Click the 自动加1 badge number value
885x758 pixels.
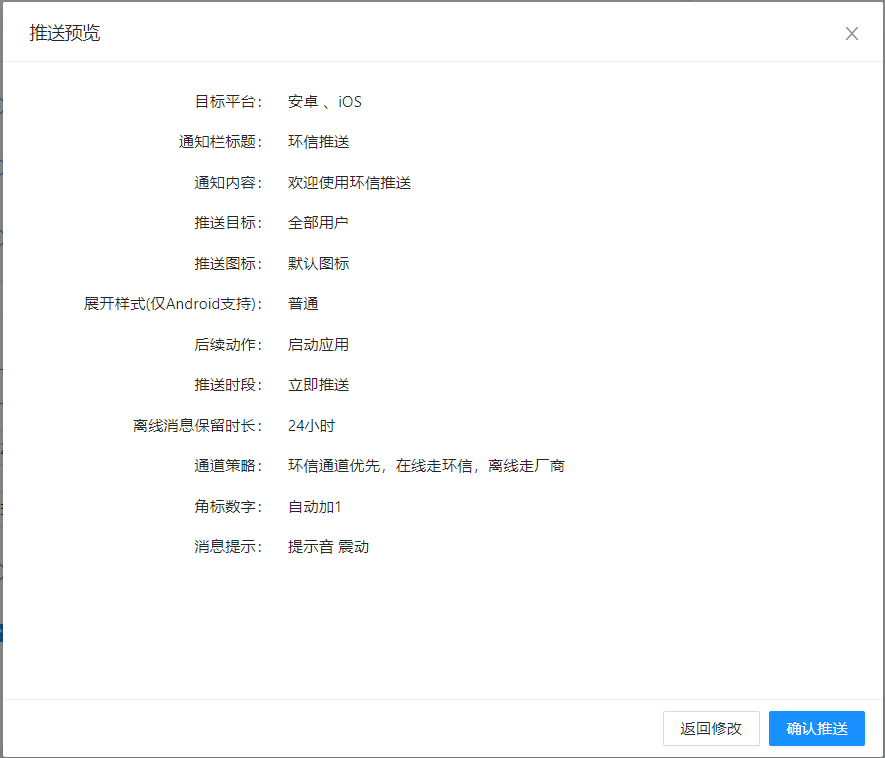coord(314,506)
